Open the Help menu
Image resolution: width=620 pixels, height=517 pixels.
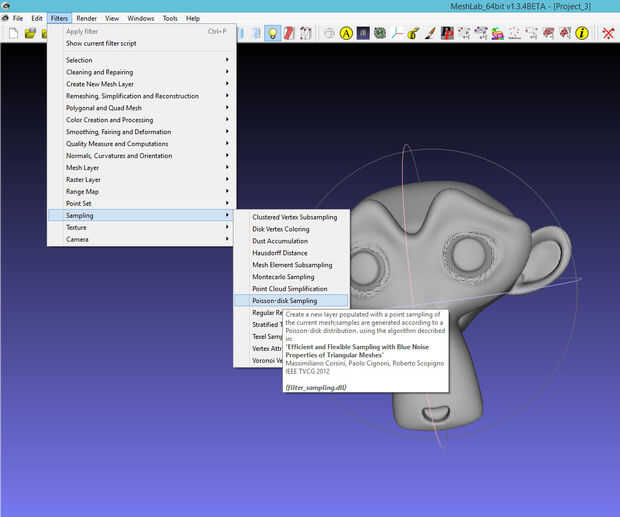pyautogui.click(x=193, y=18)
